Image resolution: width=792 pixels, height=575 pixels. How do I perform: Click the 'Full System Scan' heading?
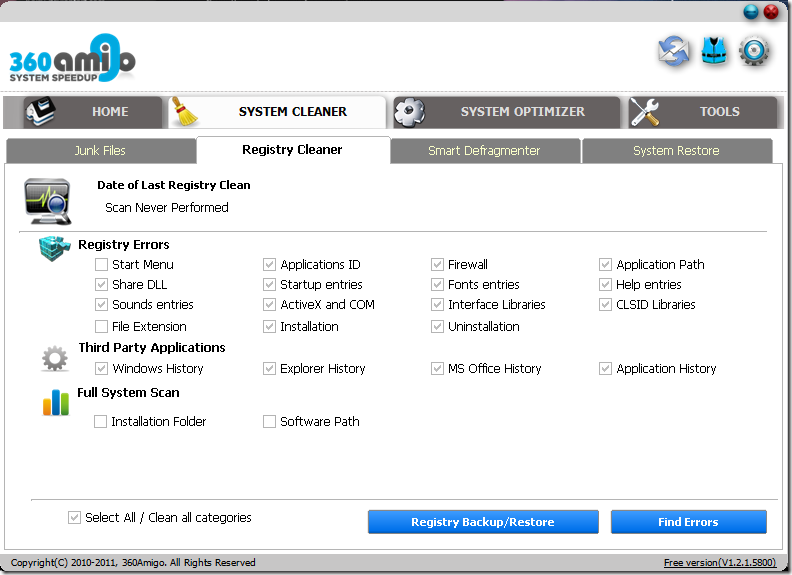point(128,393)
